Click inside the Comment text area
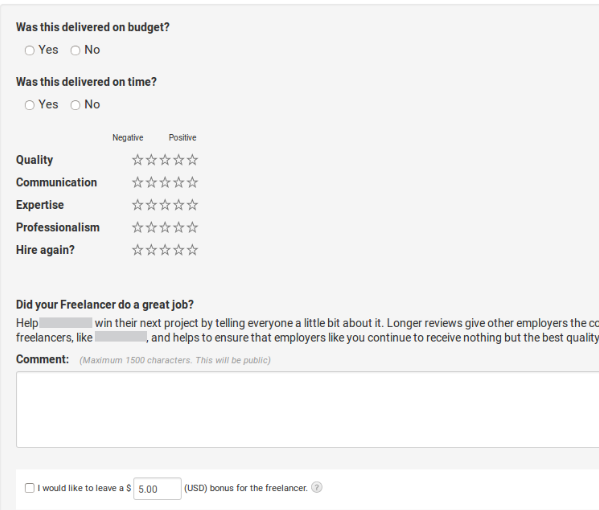599x510 pixels. (x=308, y=409)
